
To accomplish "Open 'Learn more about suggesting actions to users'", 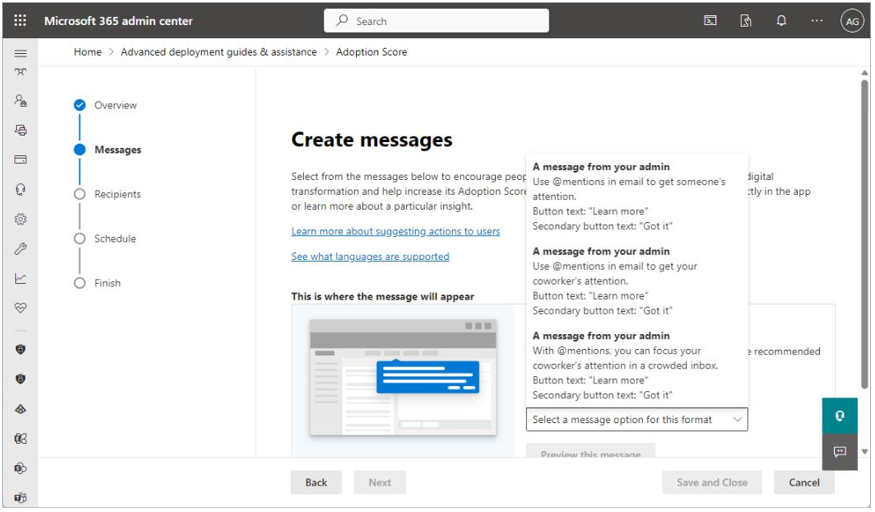I will tap(396, 231).
